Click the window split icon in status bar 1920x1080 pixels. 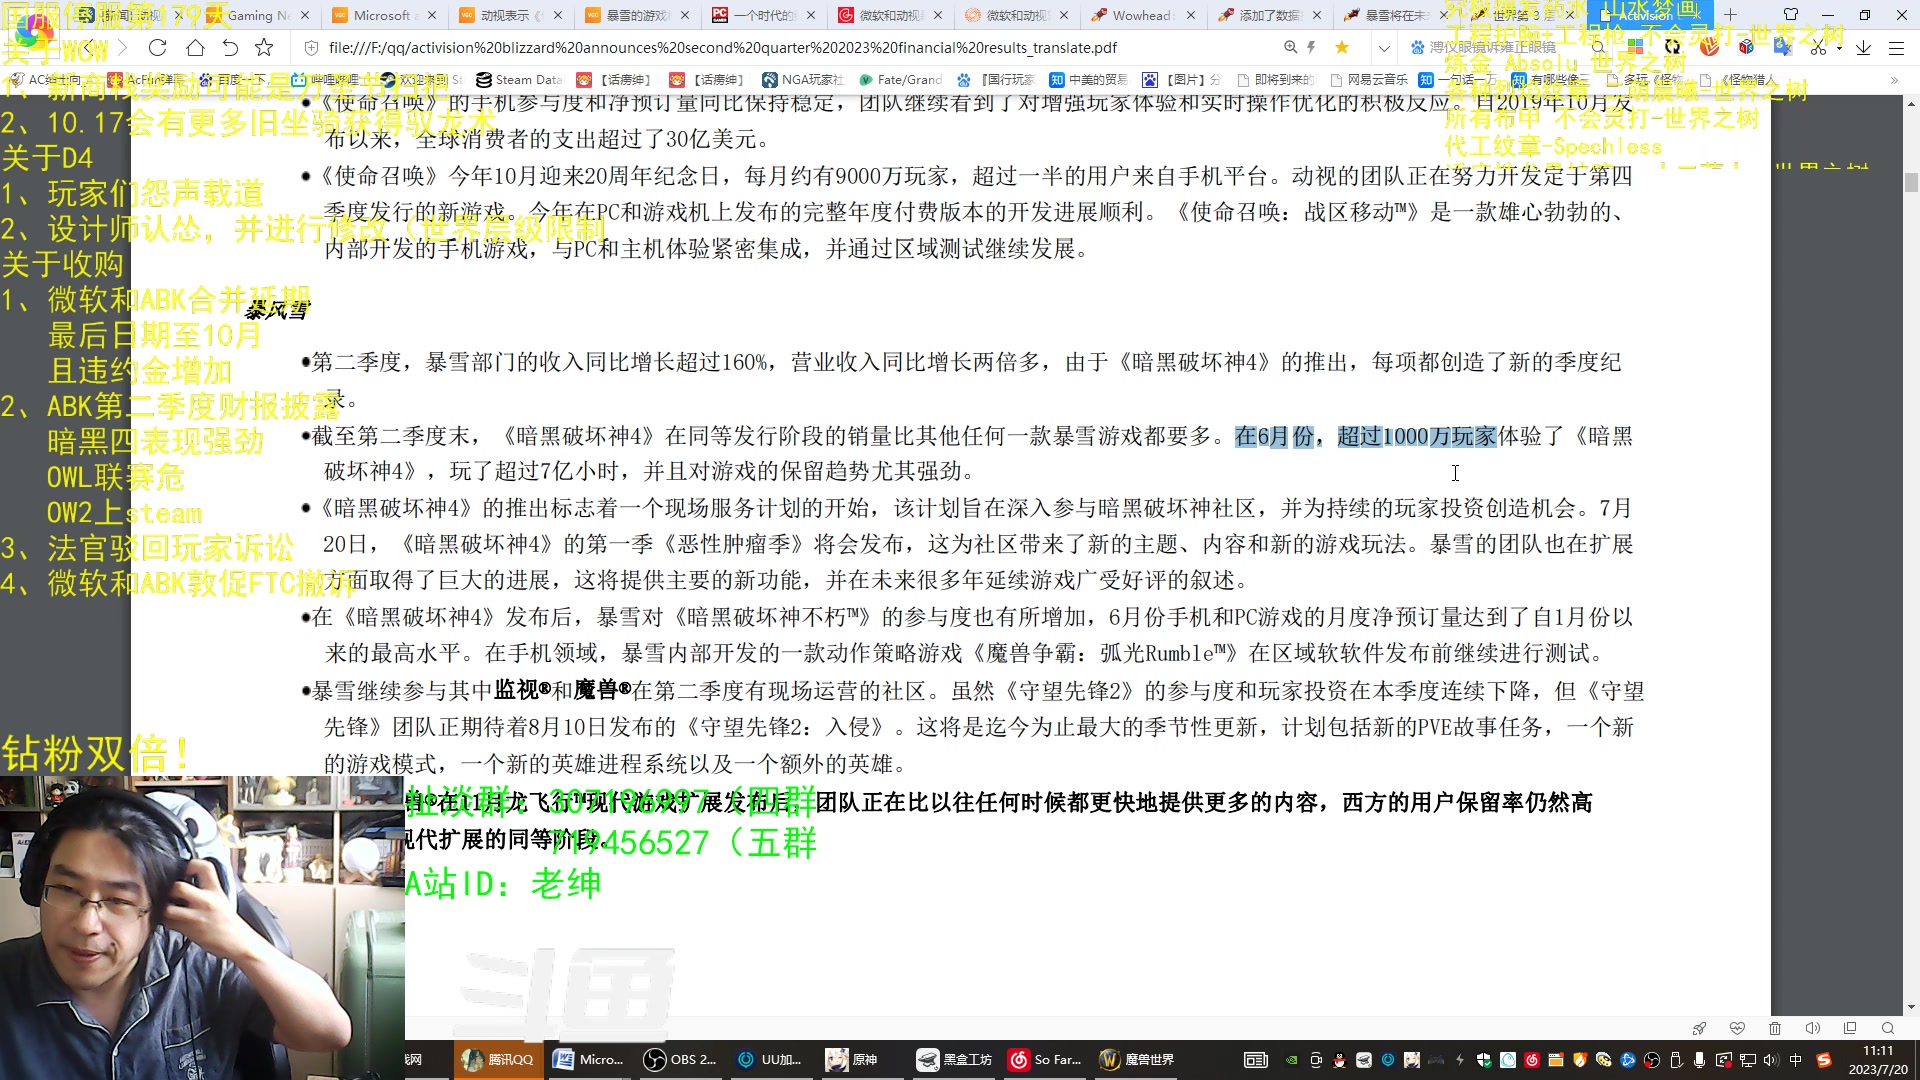pos(1850,1028)
